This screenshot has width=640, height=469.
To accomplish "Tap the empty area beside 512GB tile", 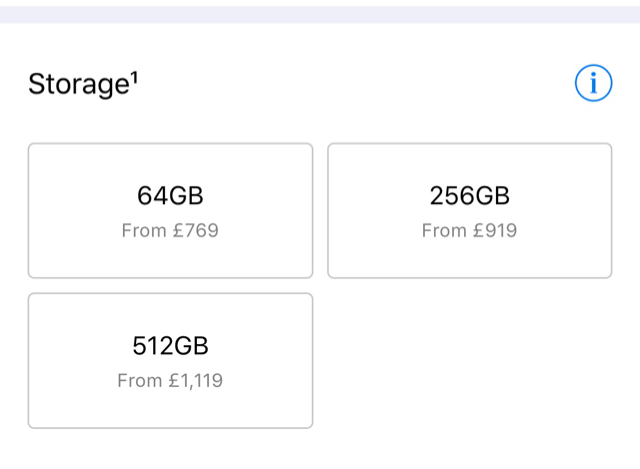I will (x=469, y=360).
